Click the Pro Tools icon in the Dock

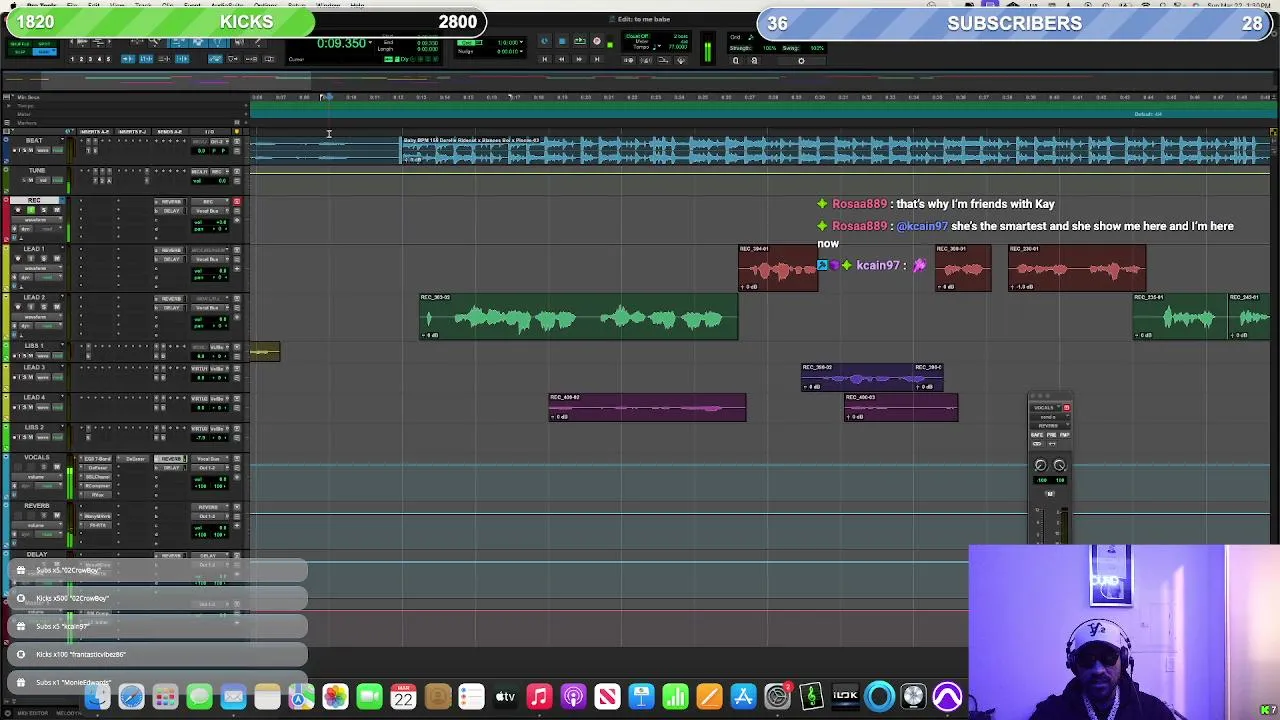click(947, 697)
